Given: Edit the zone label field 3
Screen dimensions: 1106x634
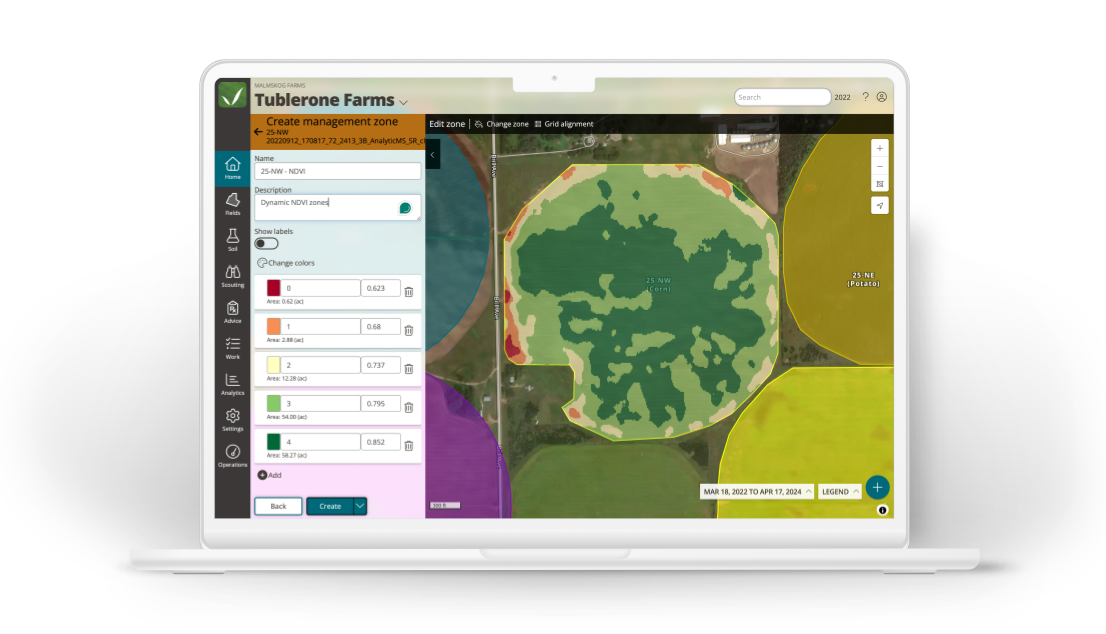Looking at the screenshot, I should click(320, 403).
